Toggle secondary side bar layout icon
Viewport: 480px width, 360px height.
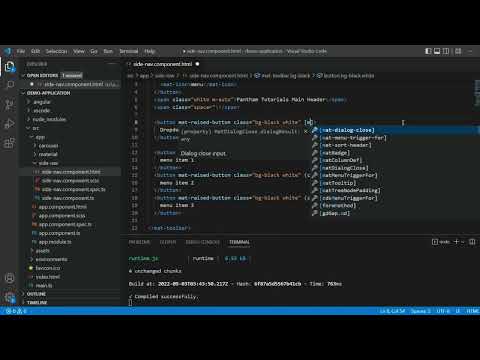446,51
